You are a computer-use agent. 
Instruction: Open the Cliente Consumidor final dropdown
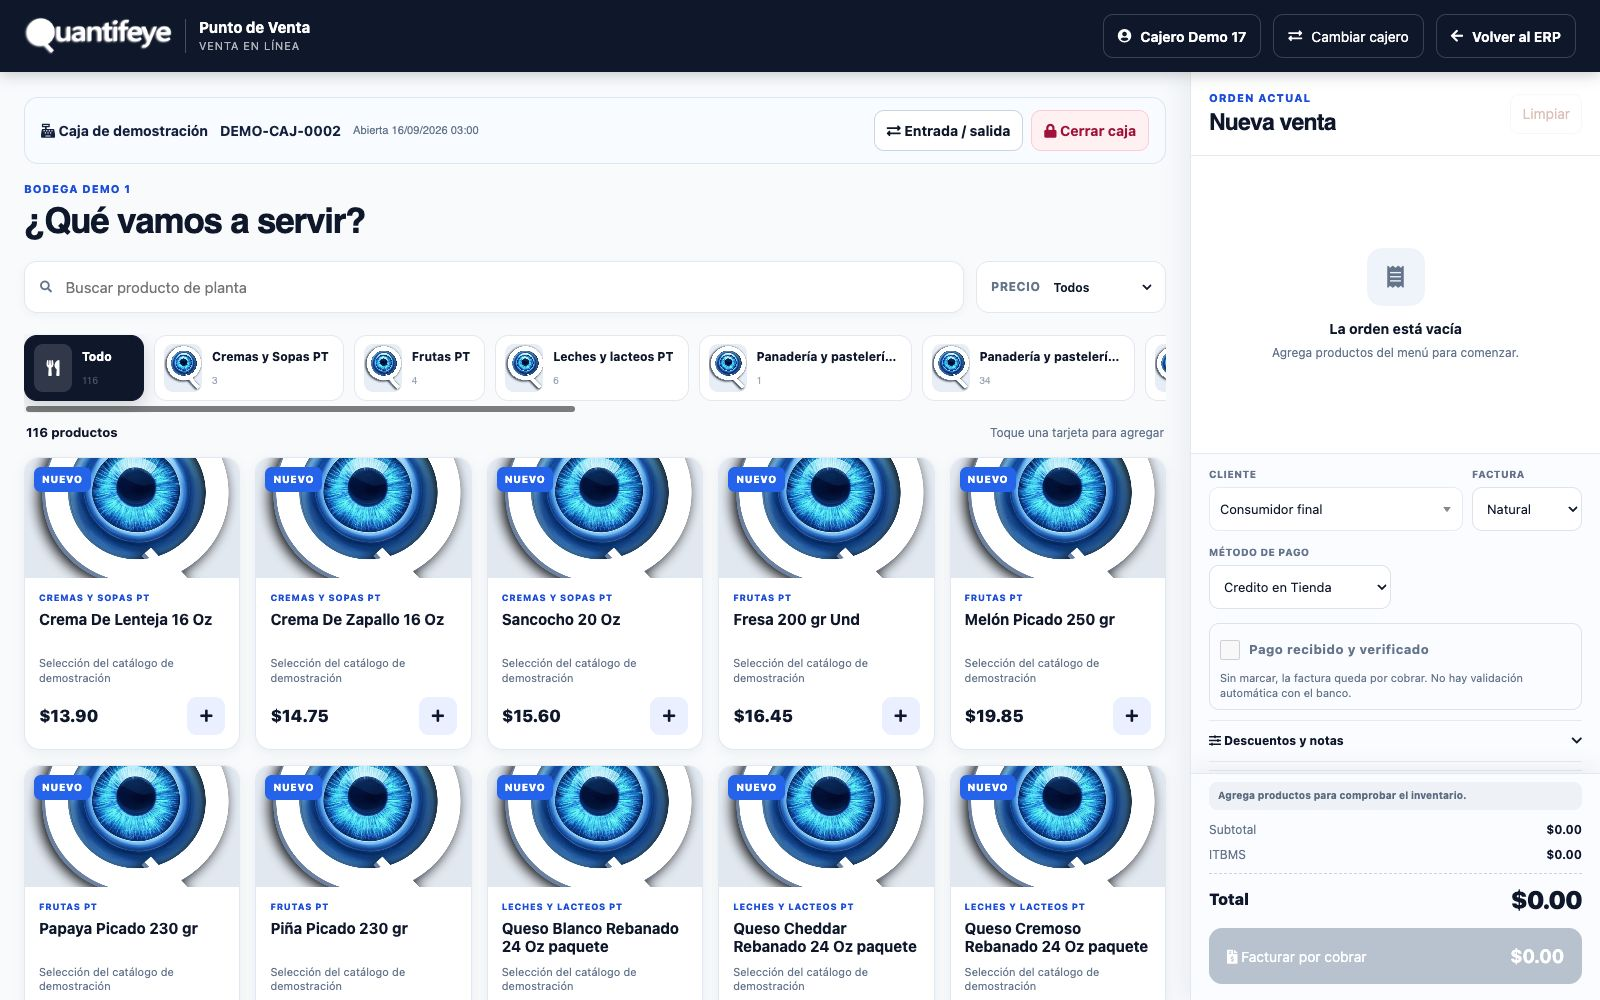pyautogui.click(x=1335, y=509)
